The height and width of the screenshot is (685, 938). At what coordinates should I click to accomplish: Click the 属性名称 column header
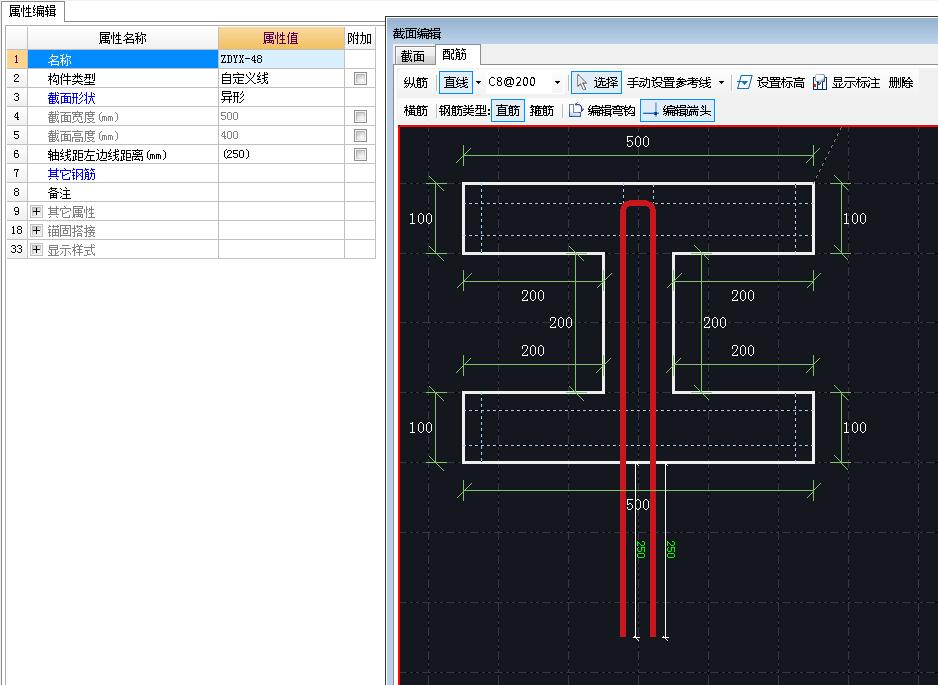click(x=123, y=38)
